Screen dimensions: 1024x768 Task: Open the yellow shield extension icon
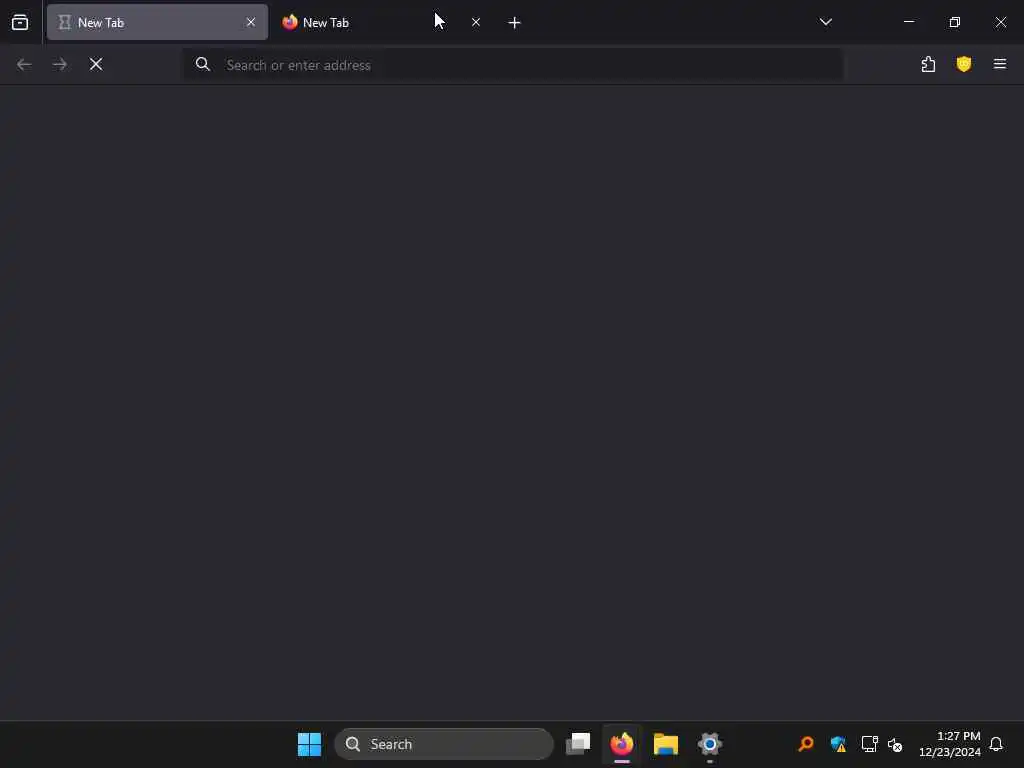coord(964,64)
